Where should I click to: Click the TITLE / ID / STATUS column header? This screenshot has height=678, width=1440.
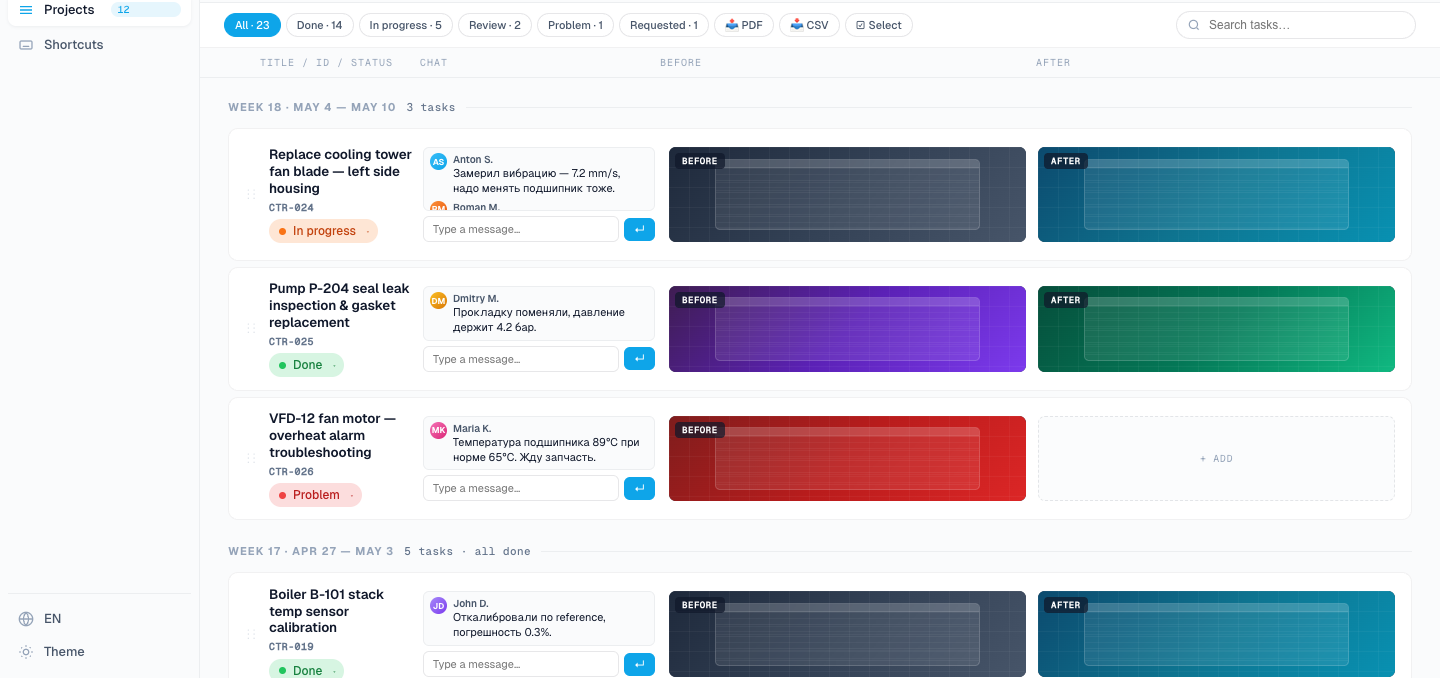click(x=326, y=63)
